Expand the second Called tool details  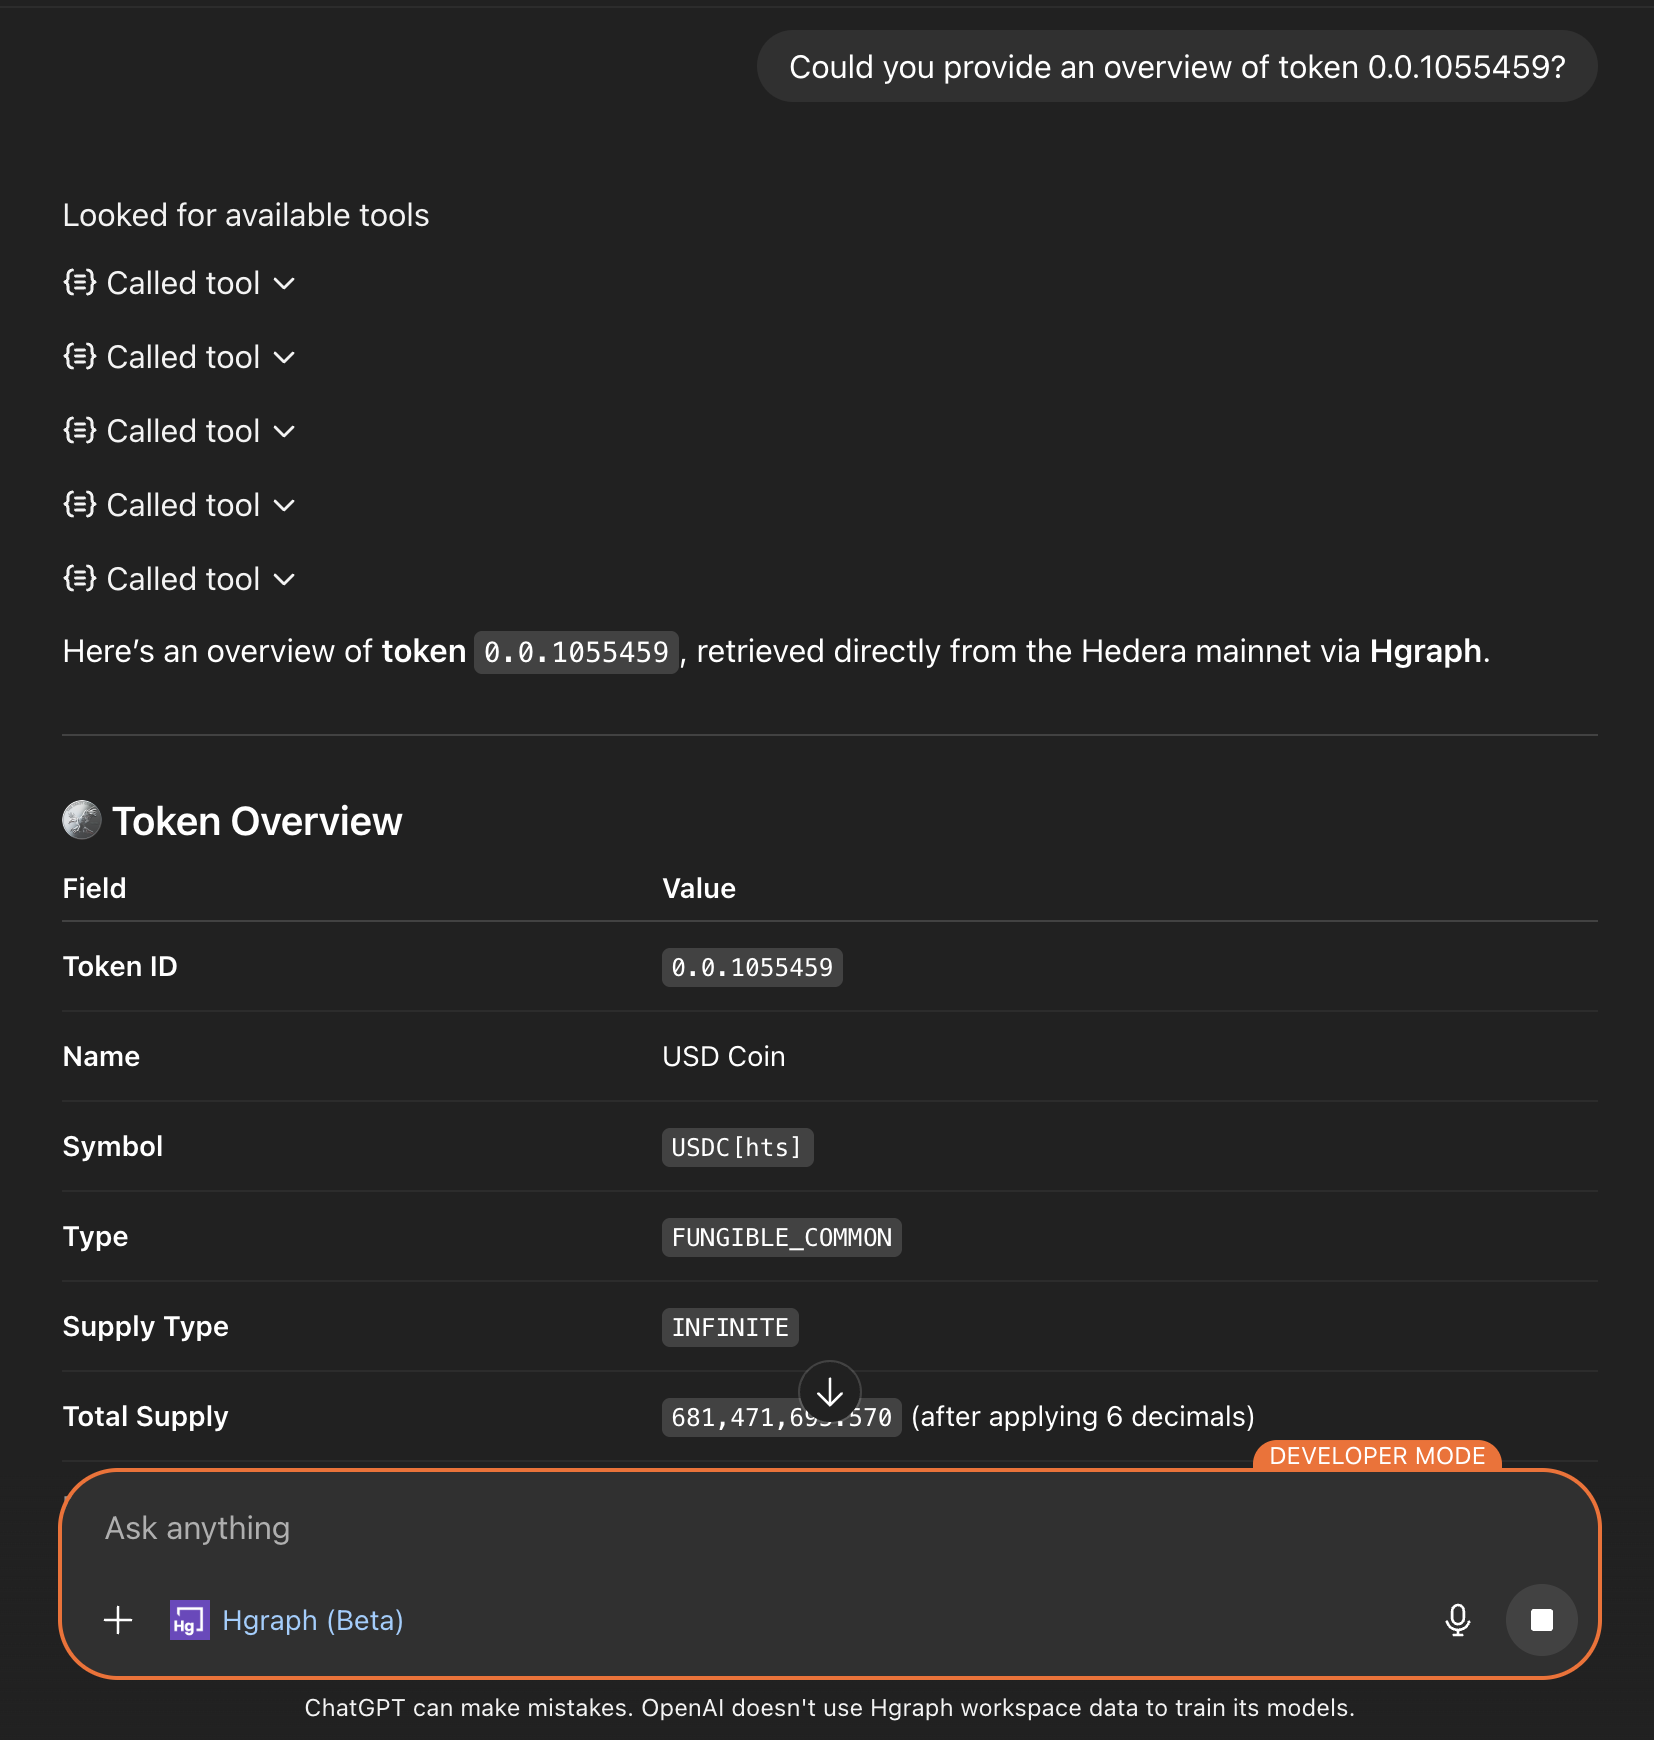pos(284,357)
